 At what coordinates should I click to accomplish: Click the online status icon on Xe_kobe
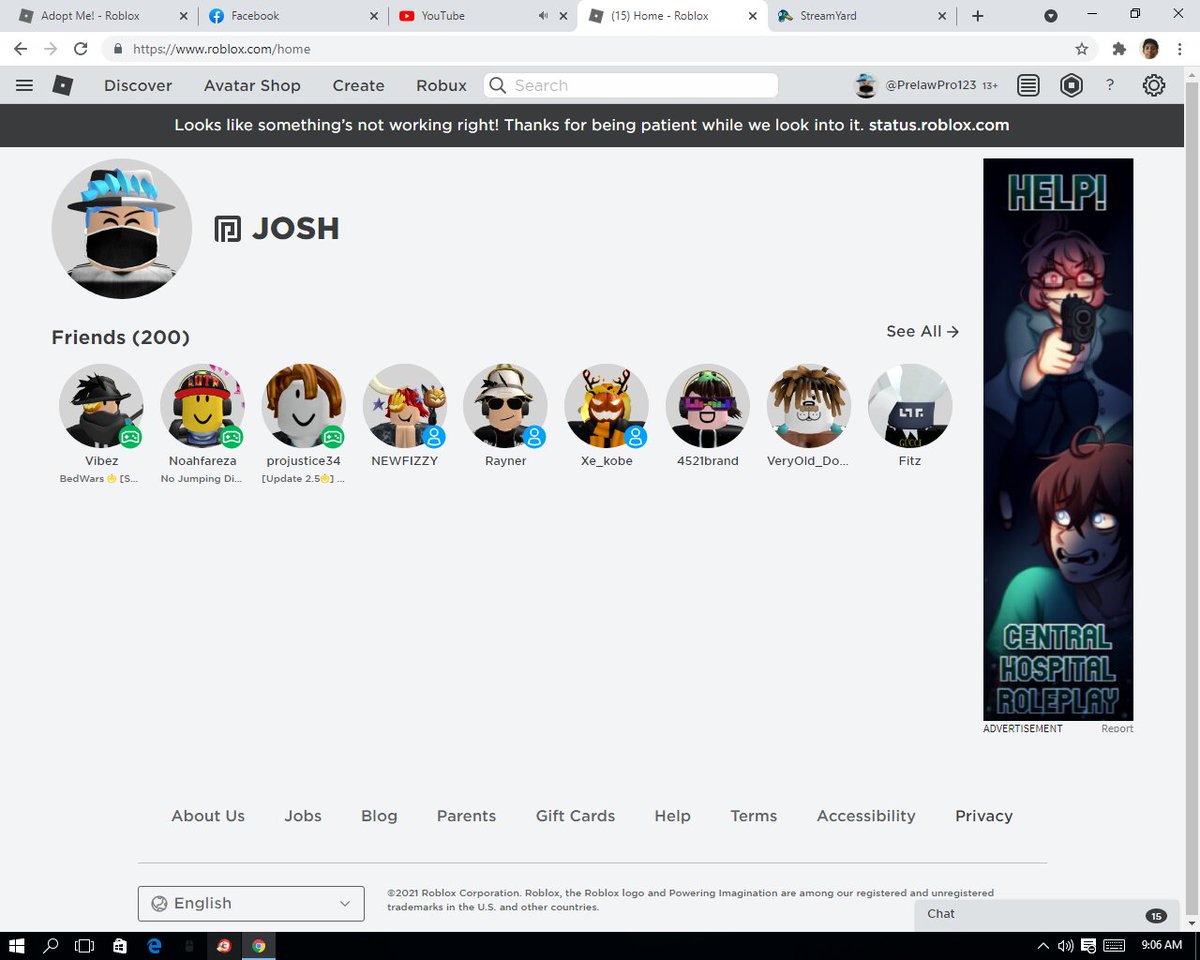coord(636,436)
